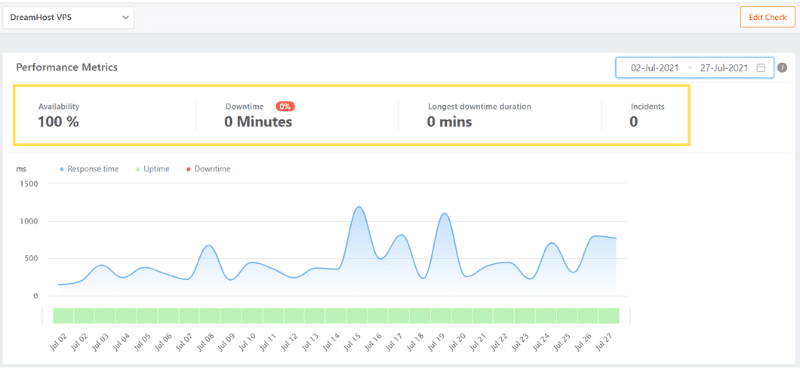Click the green uptime bar segment for Jul 27
Screen dimensions: 800x370
pos(609,315)
